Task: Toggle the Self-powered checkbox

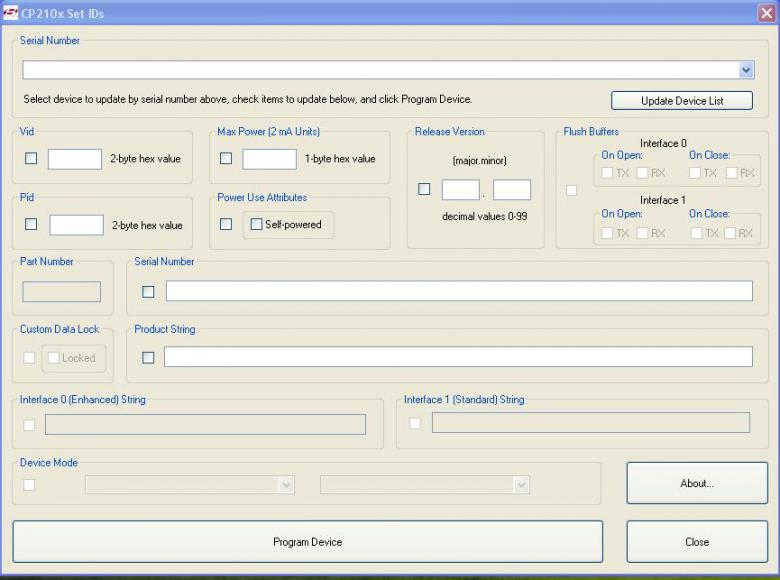Action: click(x=256, y=224)
